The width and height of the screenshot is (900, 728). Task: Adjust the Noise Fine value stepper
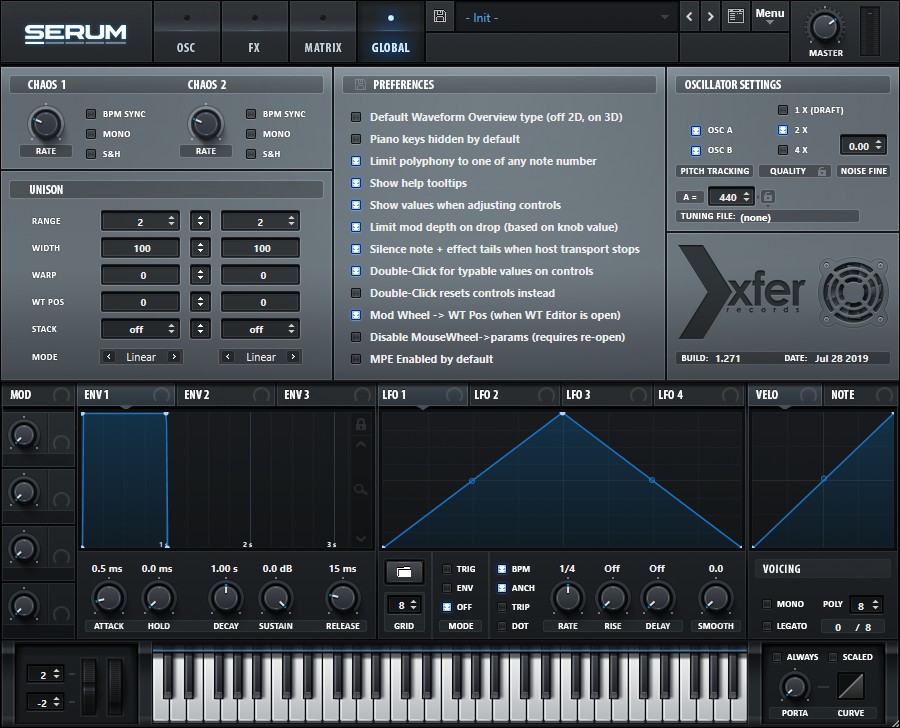point(878,146)
